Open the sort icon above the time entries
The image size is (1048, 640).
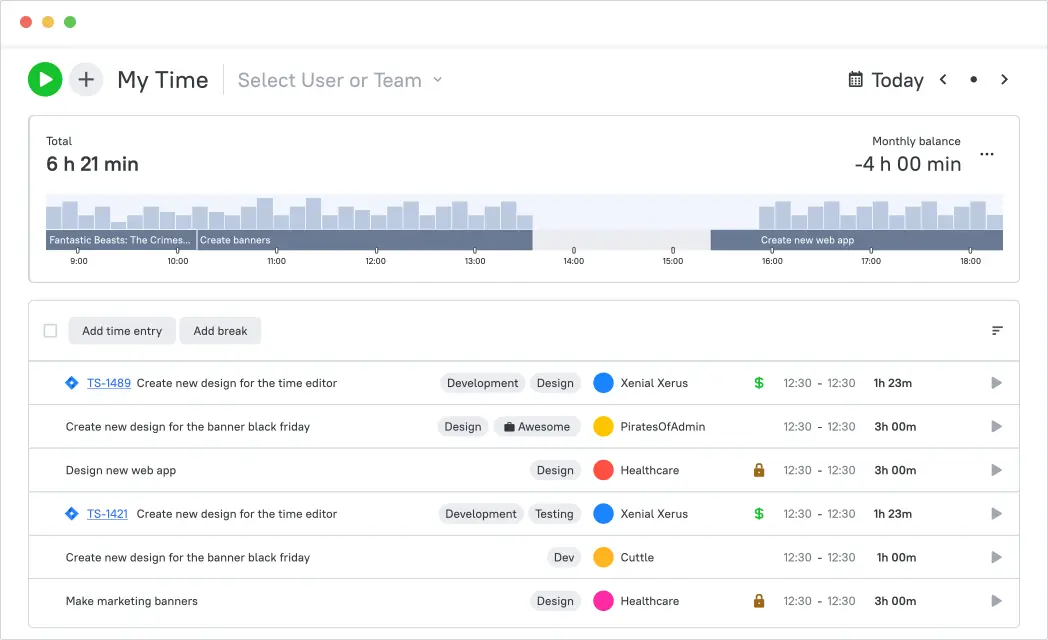[x=996, y=330]
